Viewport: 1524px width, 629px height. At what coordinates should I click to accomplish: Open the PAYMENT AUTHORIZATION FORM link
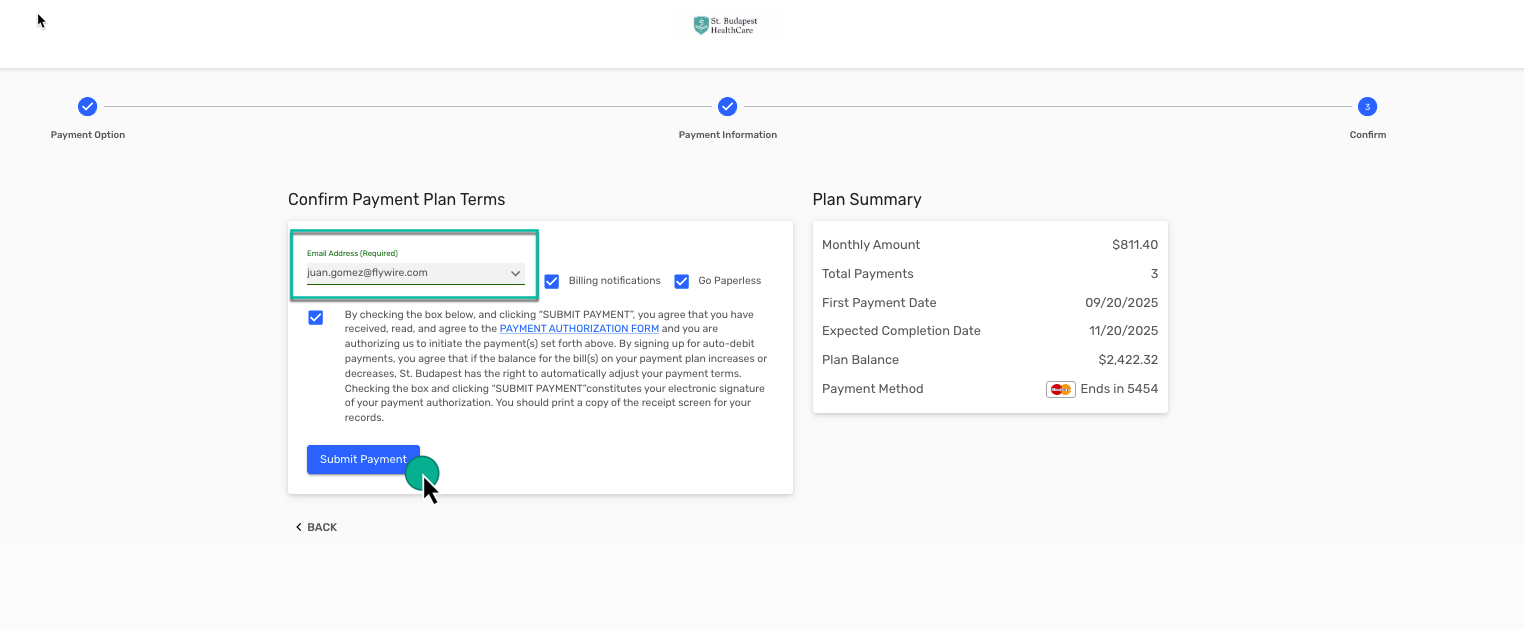[x=579, y=328]
